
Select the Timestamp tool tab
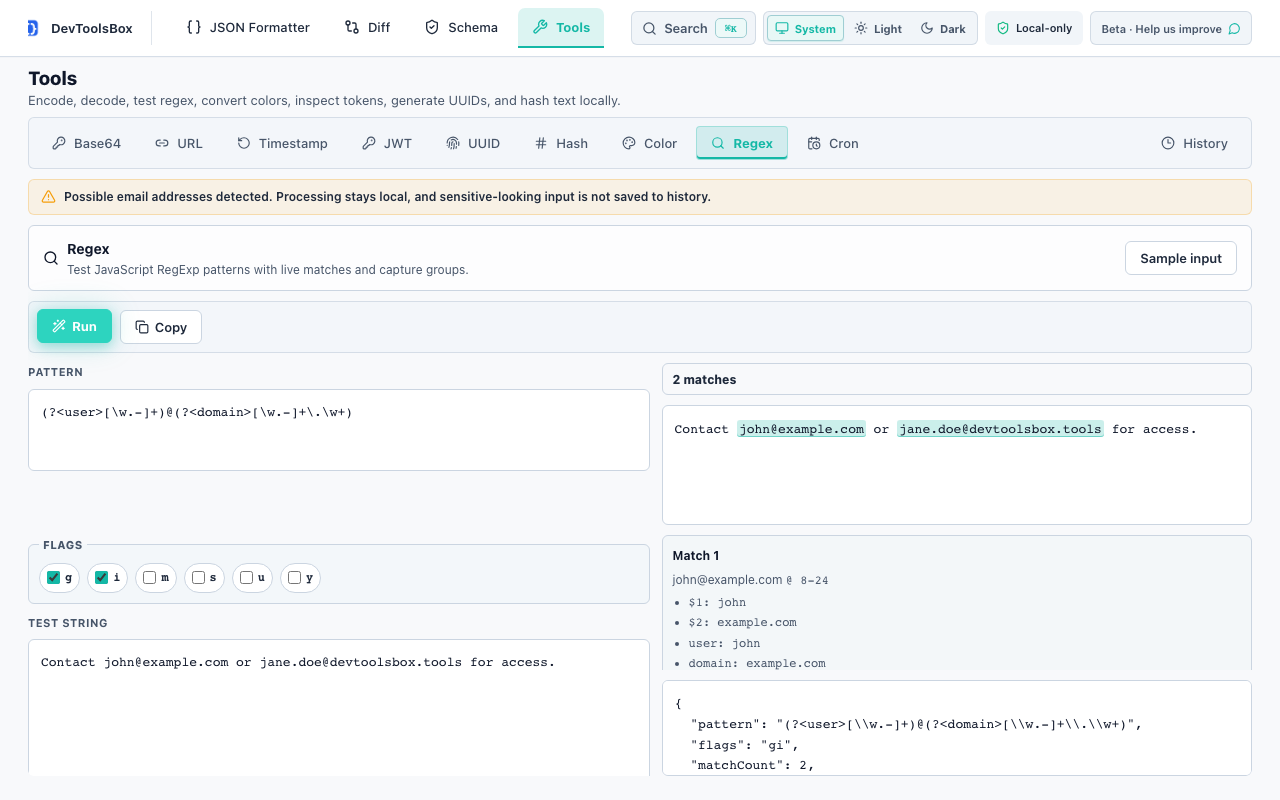pos(282,143)
